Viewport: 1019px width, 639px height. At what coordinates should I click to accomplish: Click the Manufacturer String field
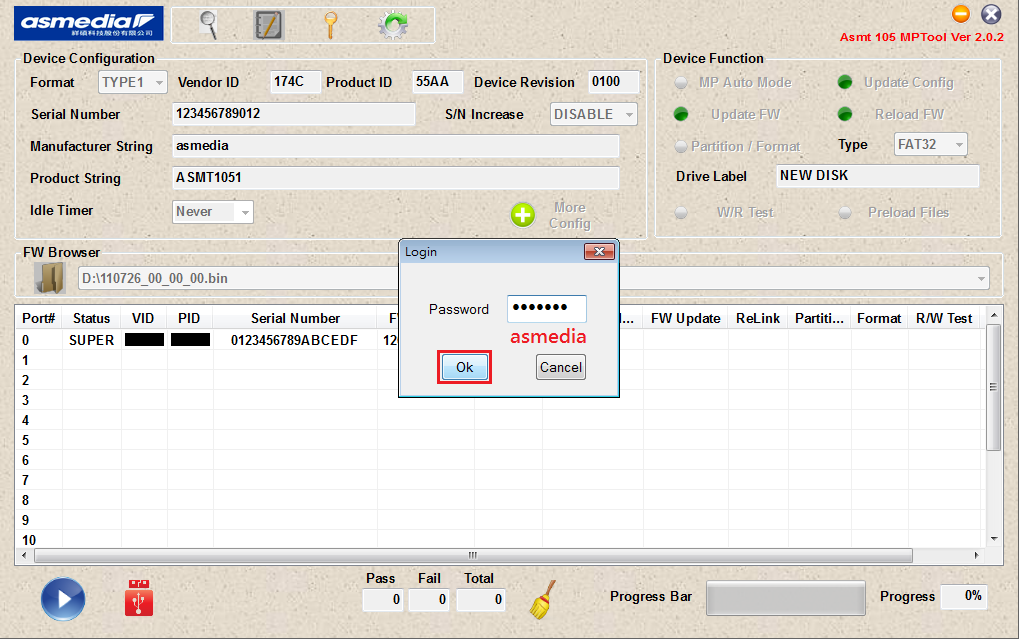[x=395, y=146]
